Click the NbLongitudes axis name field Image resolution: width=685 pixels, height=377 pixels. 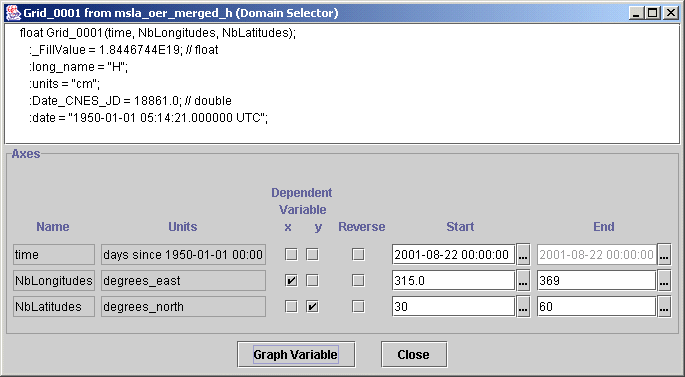pyautogui.click(x=54, y=280)
